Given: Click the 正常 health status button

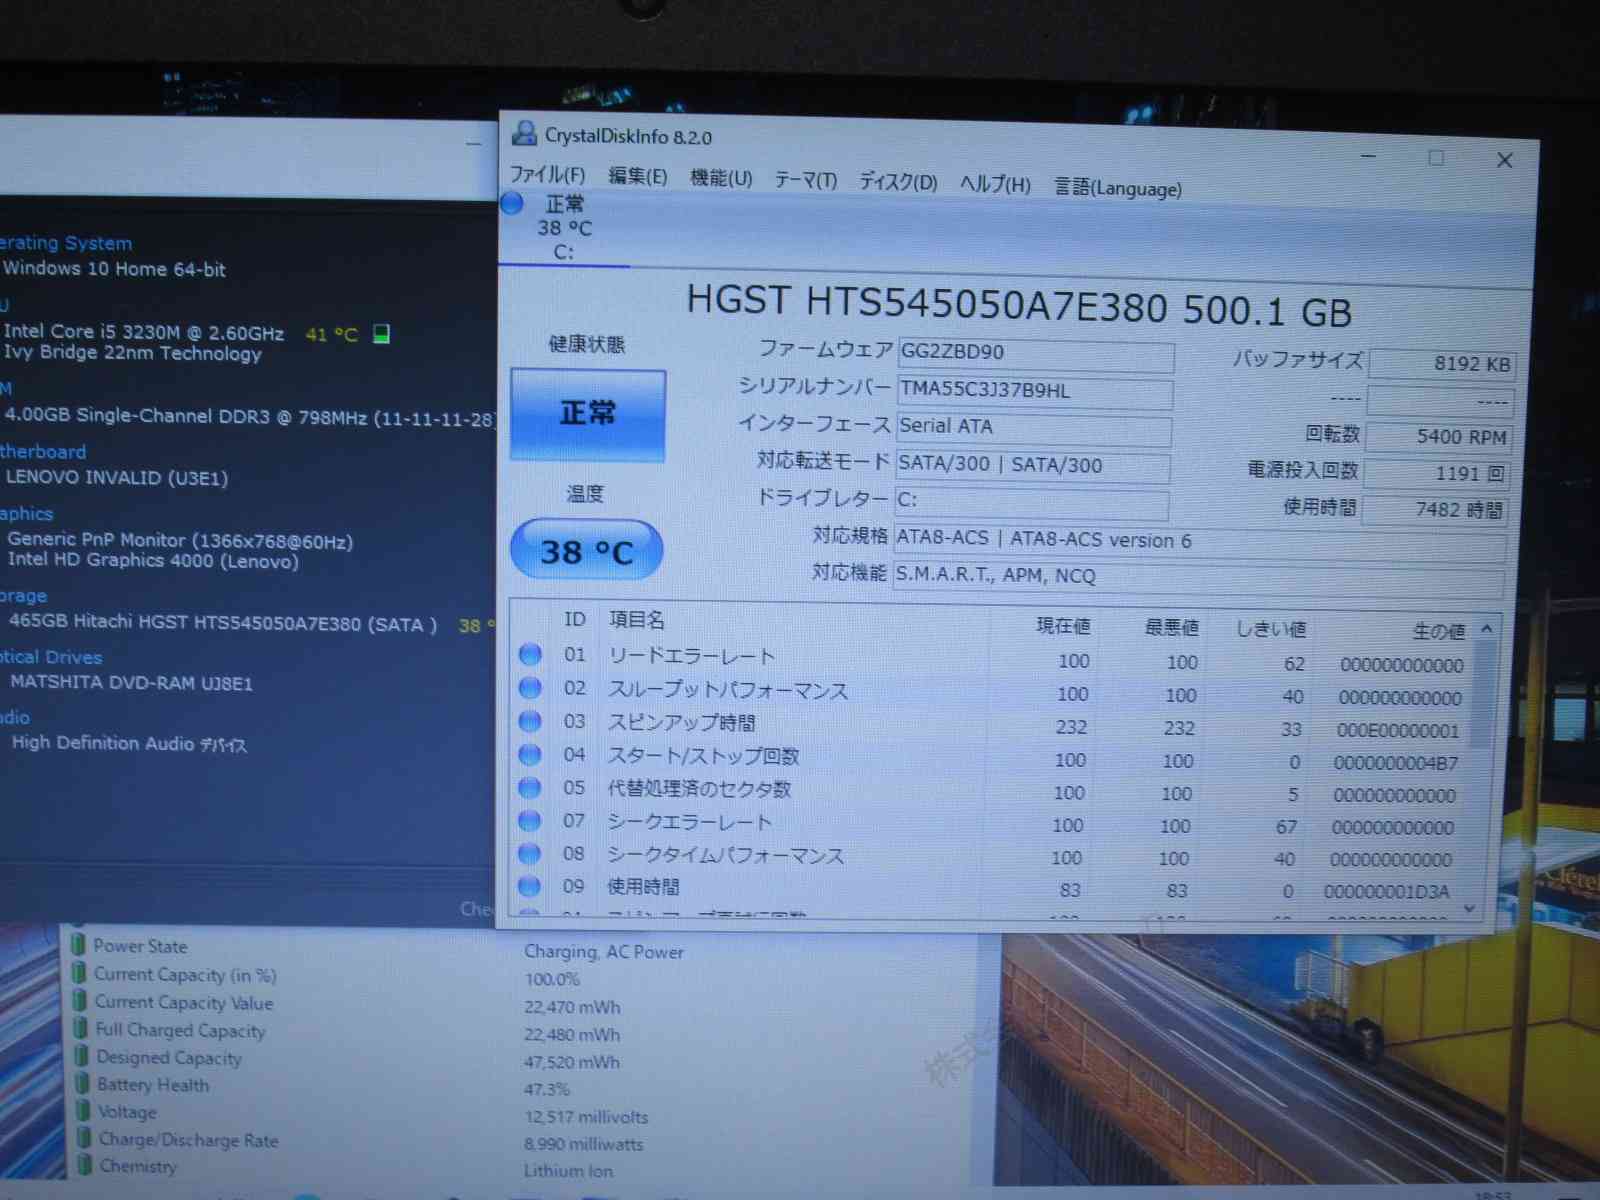Looking at the screenshot, I should click(588, 414).
